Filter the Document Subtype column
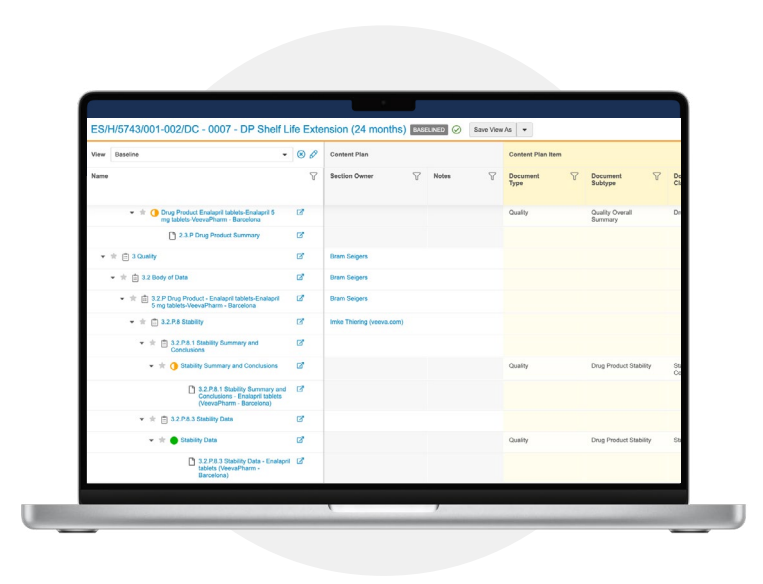 656,176
